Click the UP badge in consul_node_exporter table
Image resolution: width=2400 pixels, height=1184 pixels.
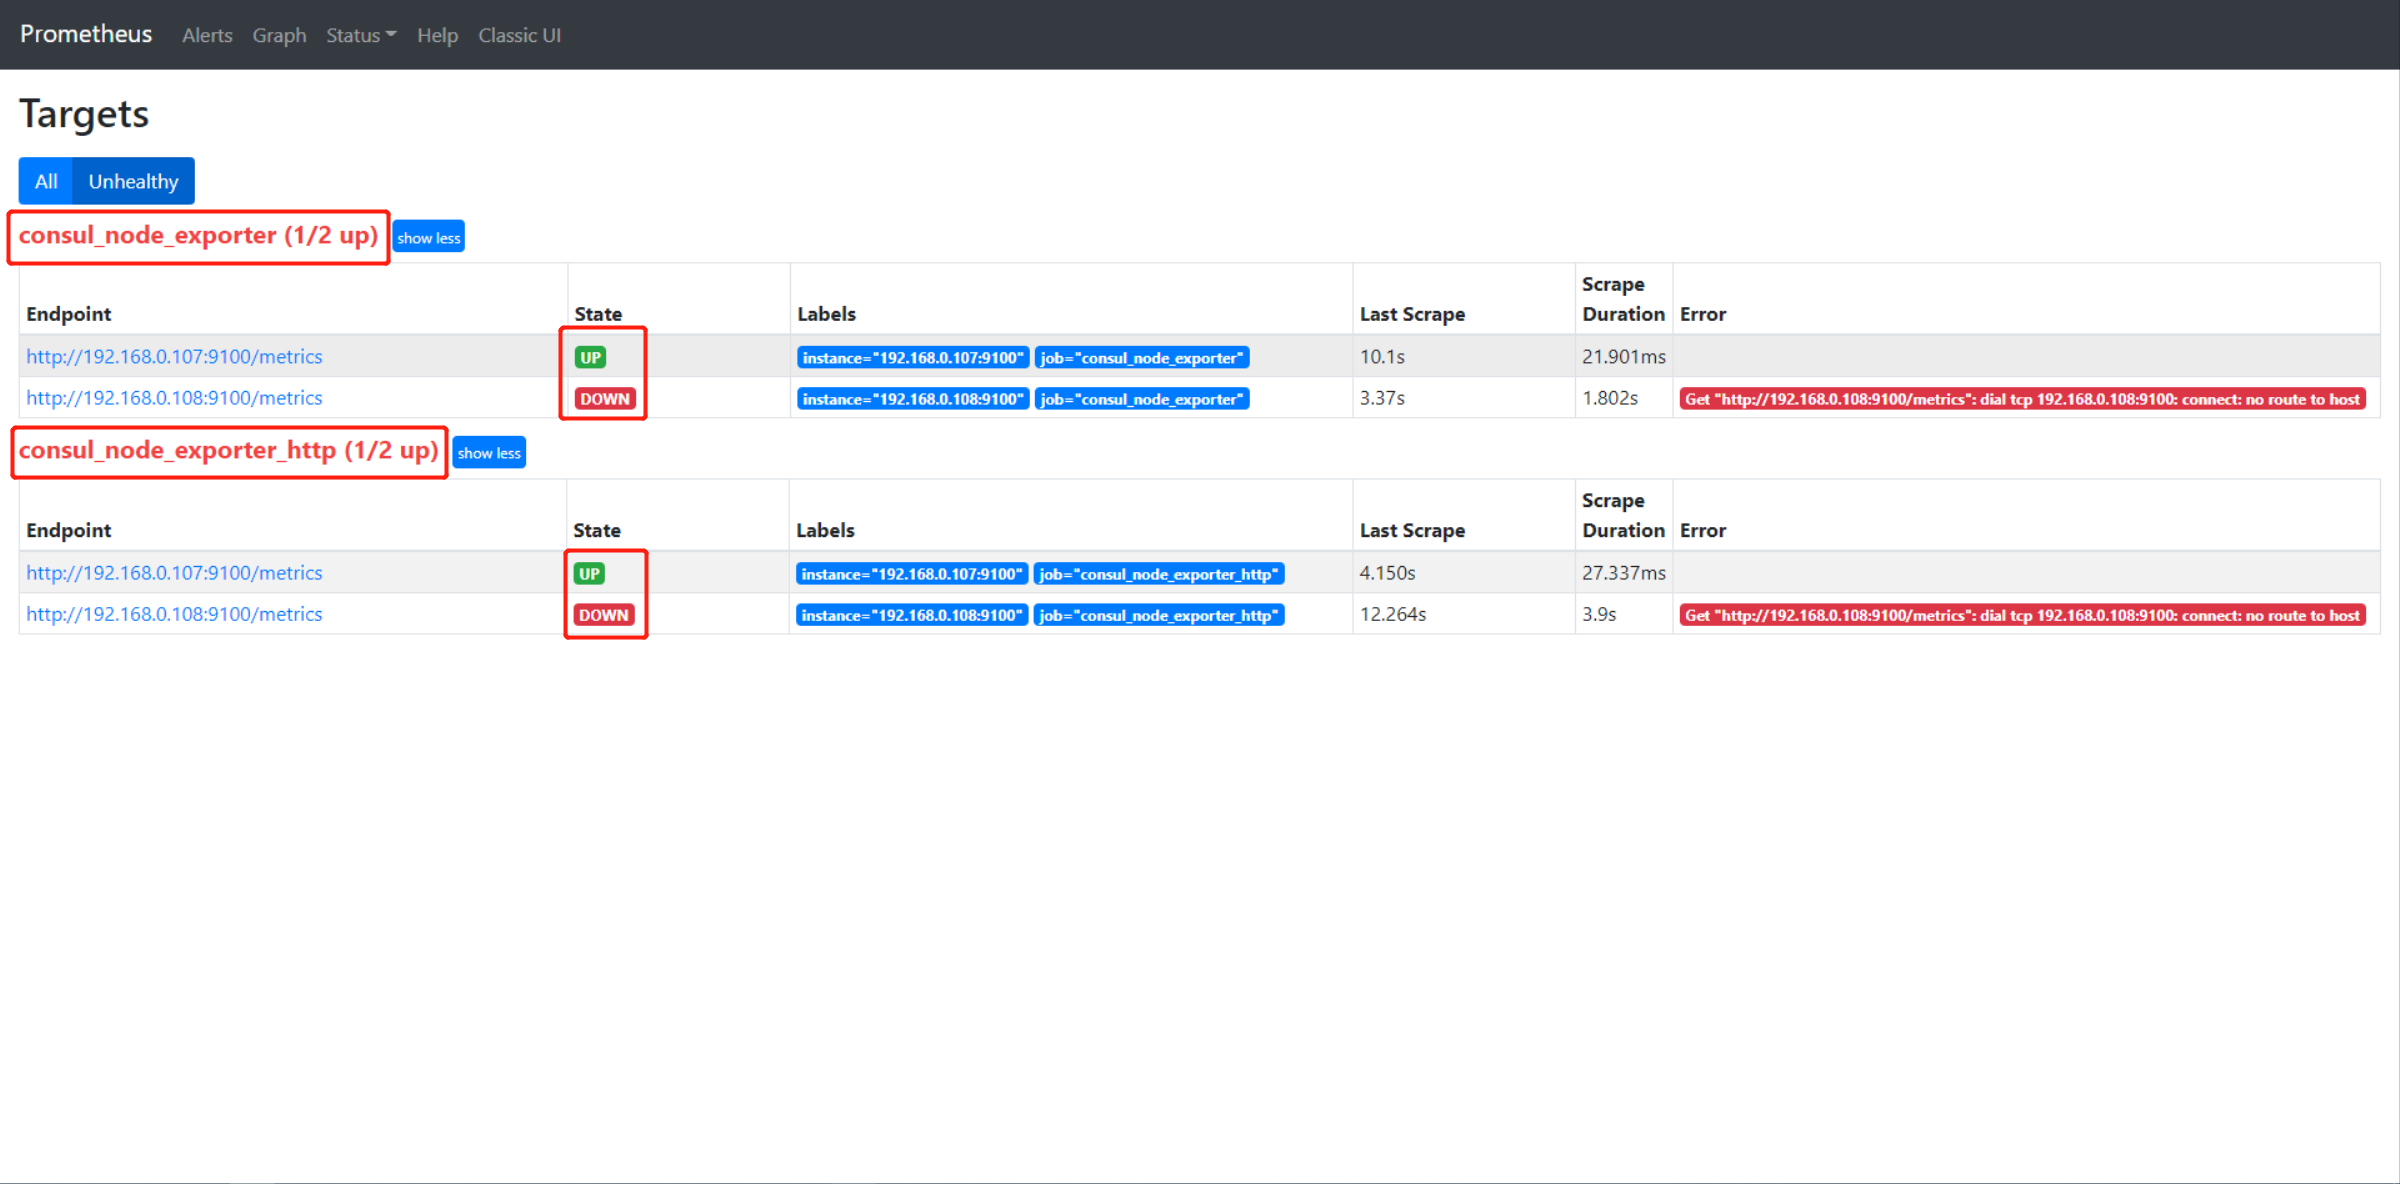590,357
